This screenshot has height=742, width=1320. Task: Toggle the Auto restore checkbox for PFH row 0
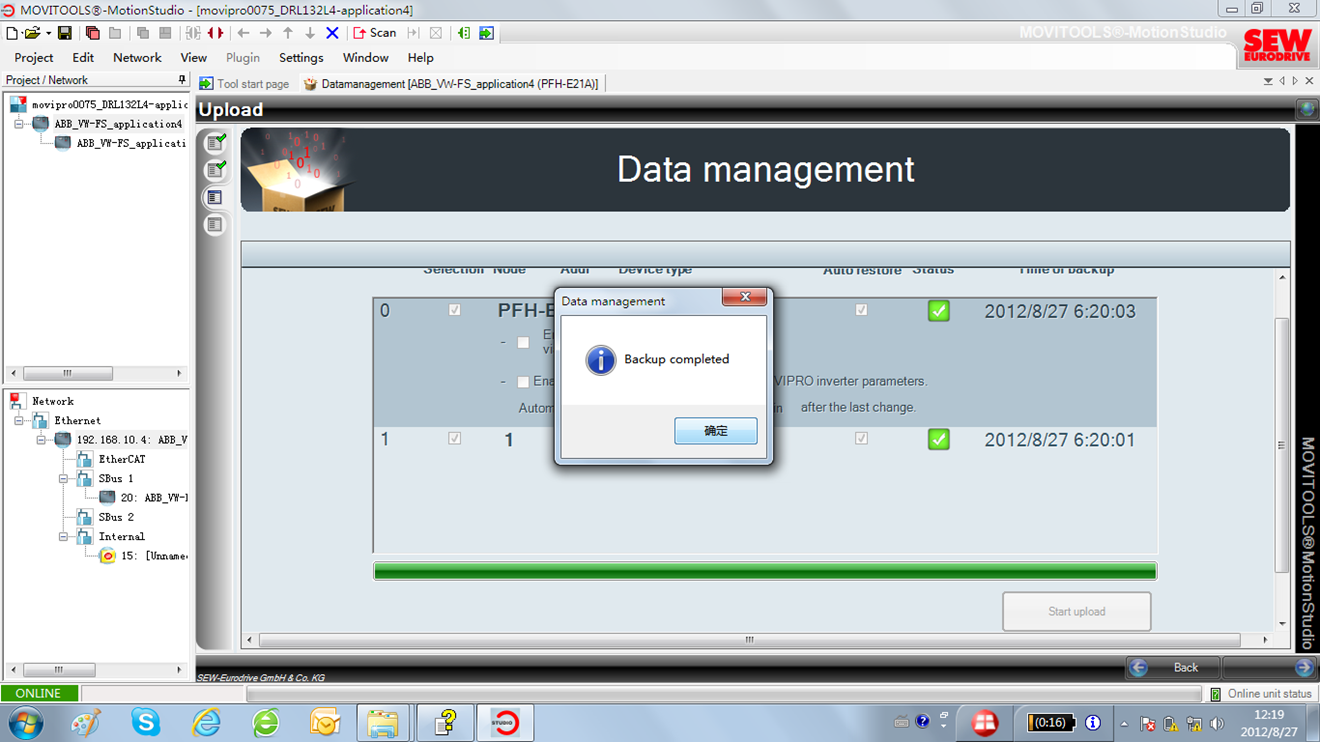click(861, 310)
